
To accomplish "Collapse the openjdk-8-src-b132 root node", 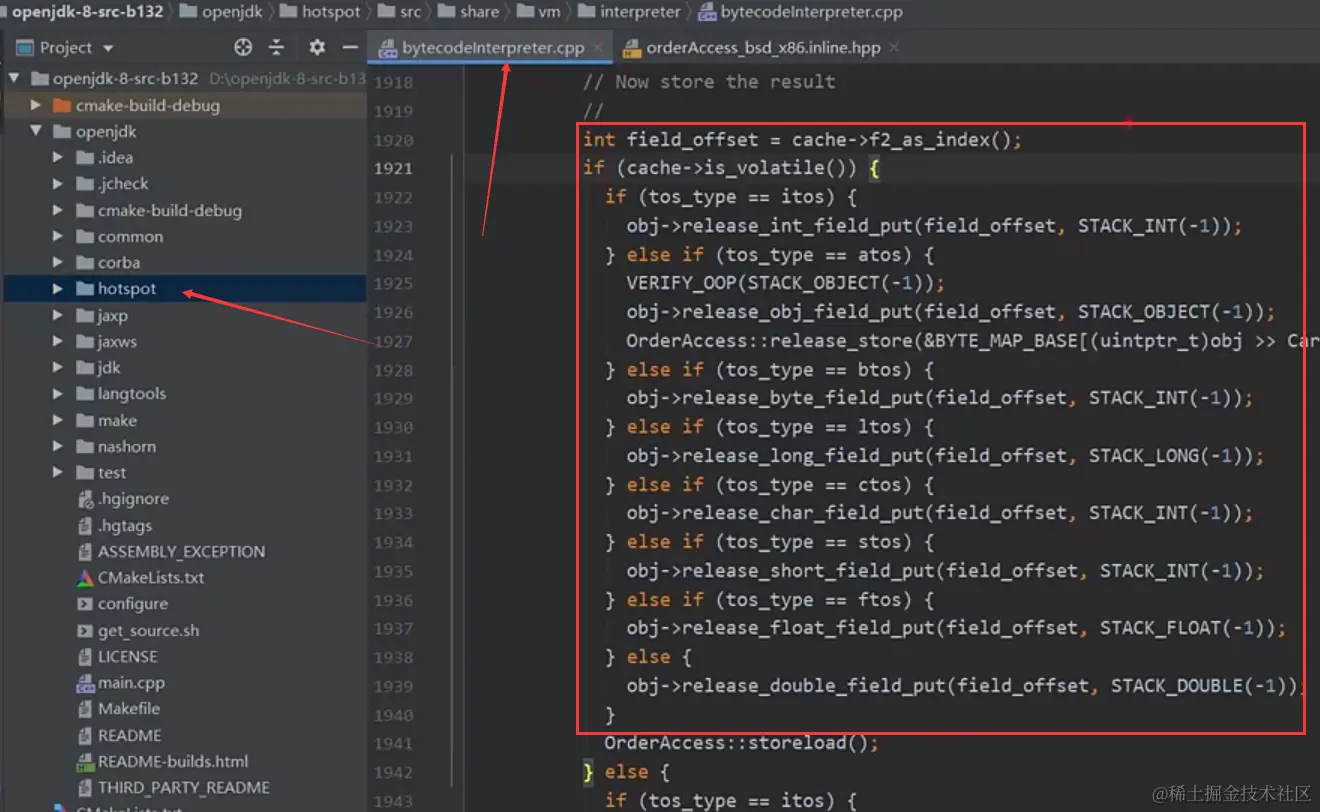I will 14,78.
